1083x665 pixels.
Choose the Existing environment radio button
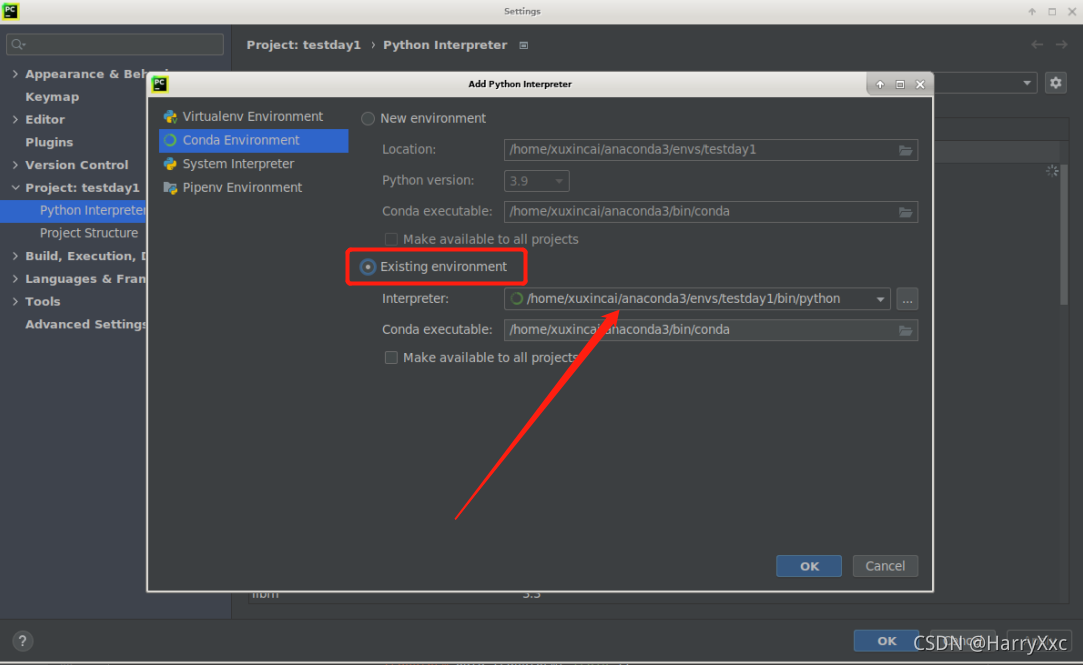pyautogui.click(x=368, y=267)
